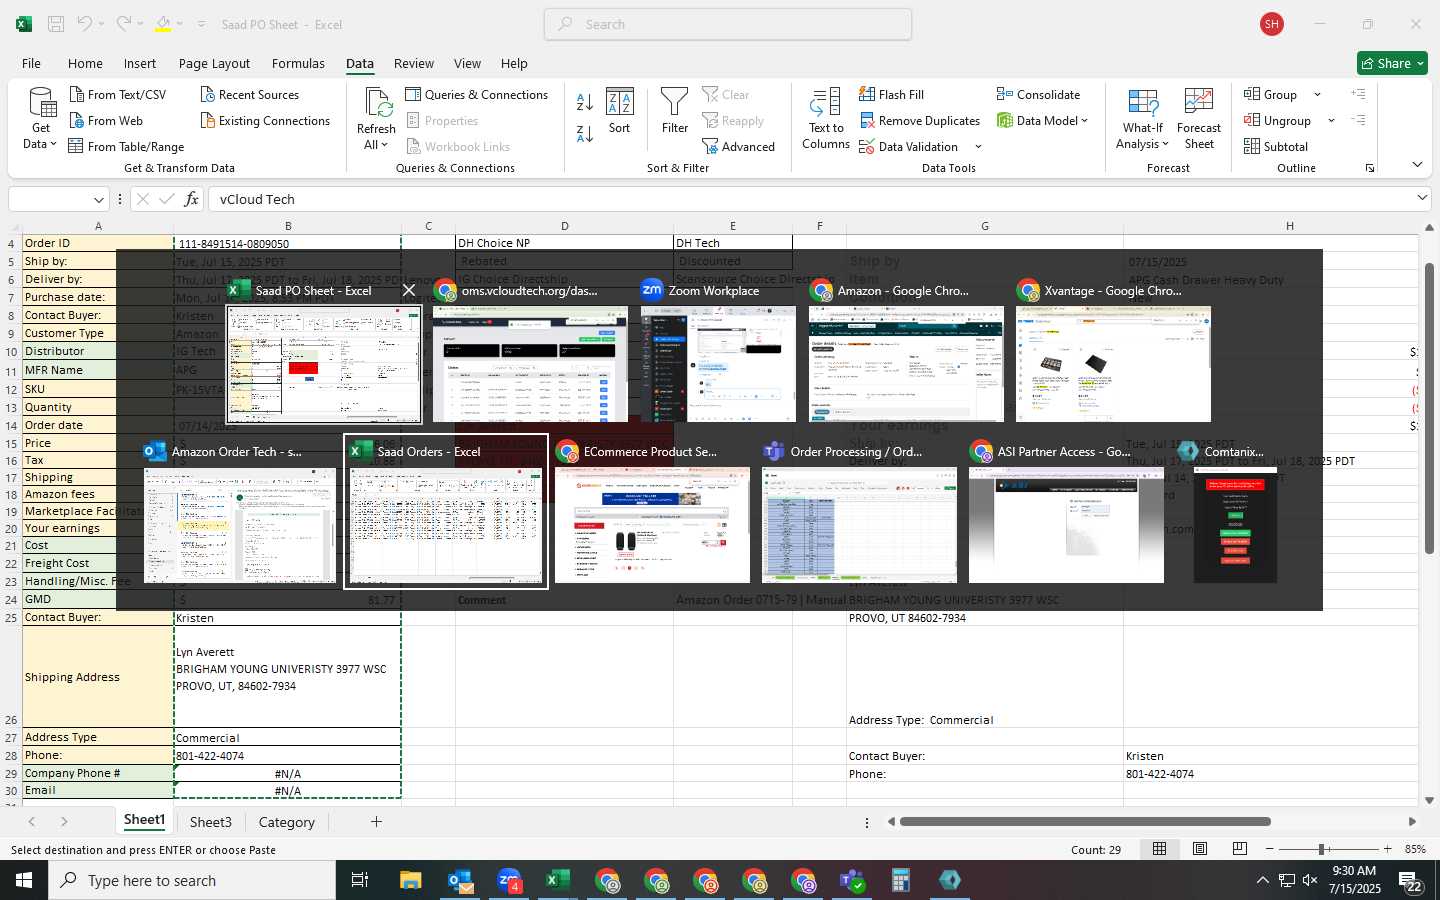This screenshot has height=900, width=1440.
Task: Expand Data Model dropdown
Action: tap(1084, 121)
